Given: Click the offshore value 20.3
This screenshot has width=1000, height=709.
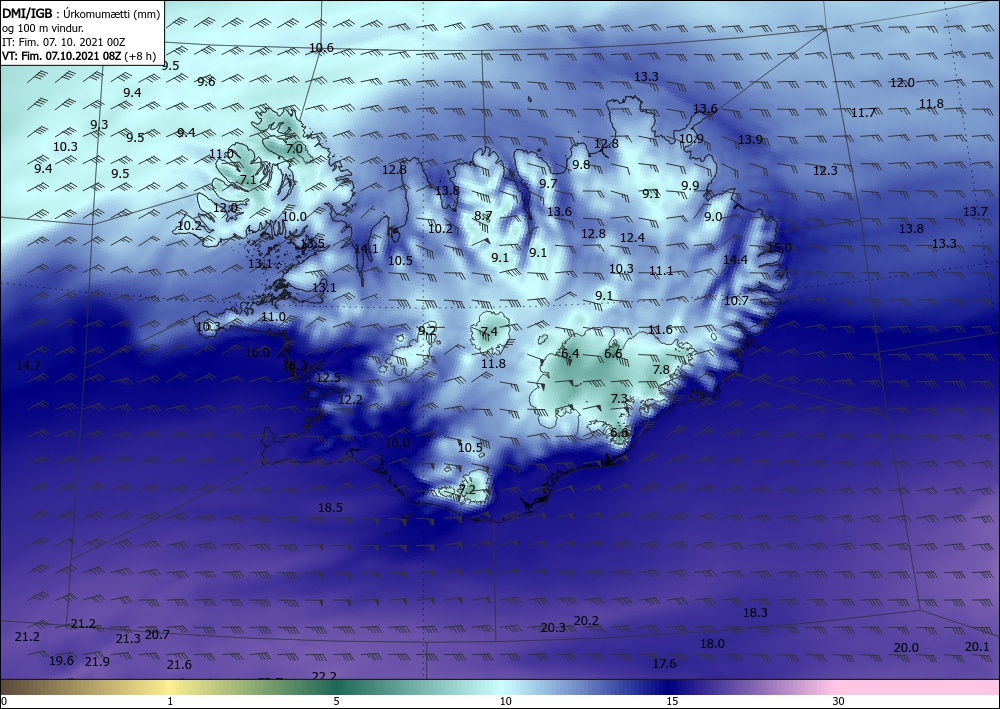Looking at the screenshot, I should [553, 628].
